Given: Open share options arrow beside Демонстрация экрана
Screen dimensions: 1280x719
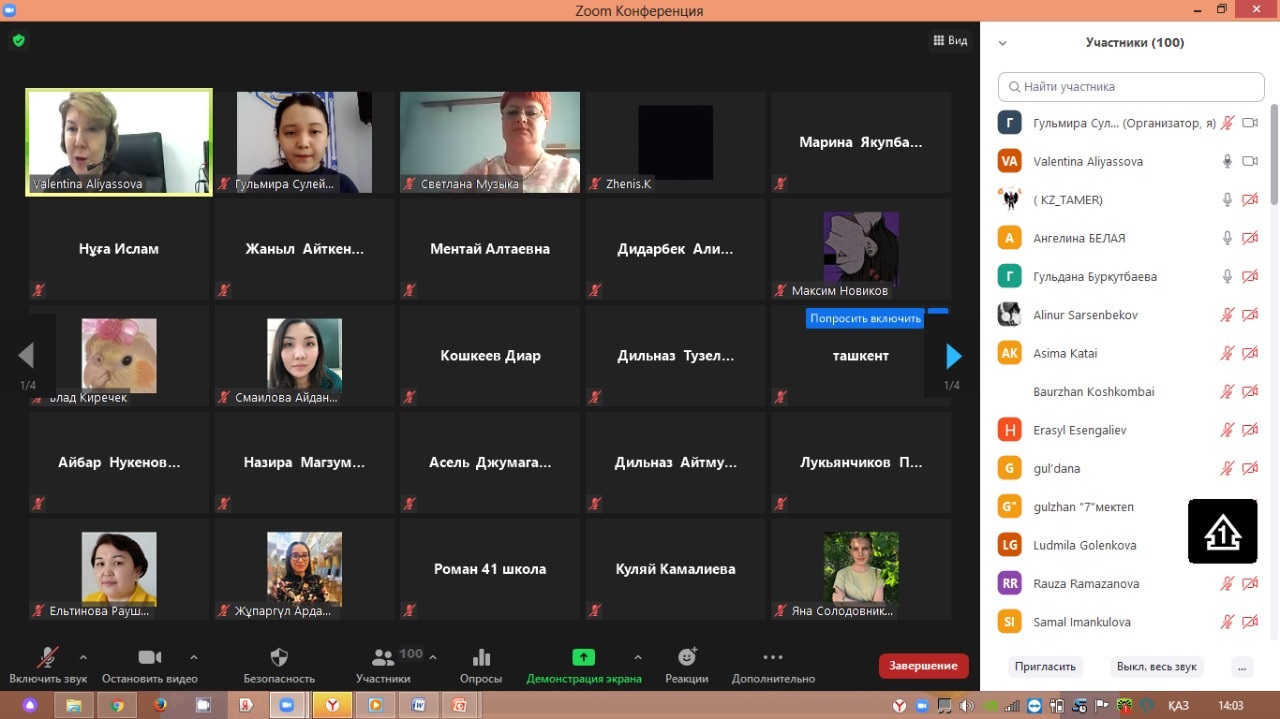Looking at the screenshot, I should click(x=638, y=657).
